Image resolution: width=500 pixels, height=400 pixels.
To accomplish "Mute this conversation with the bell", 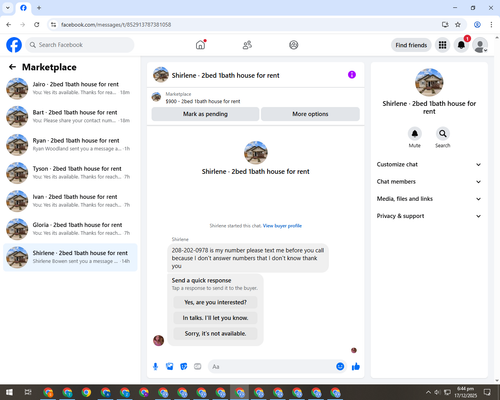I will 415,134.
